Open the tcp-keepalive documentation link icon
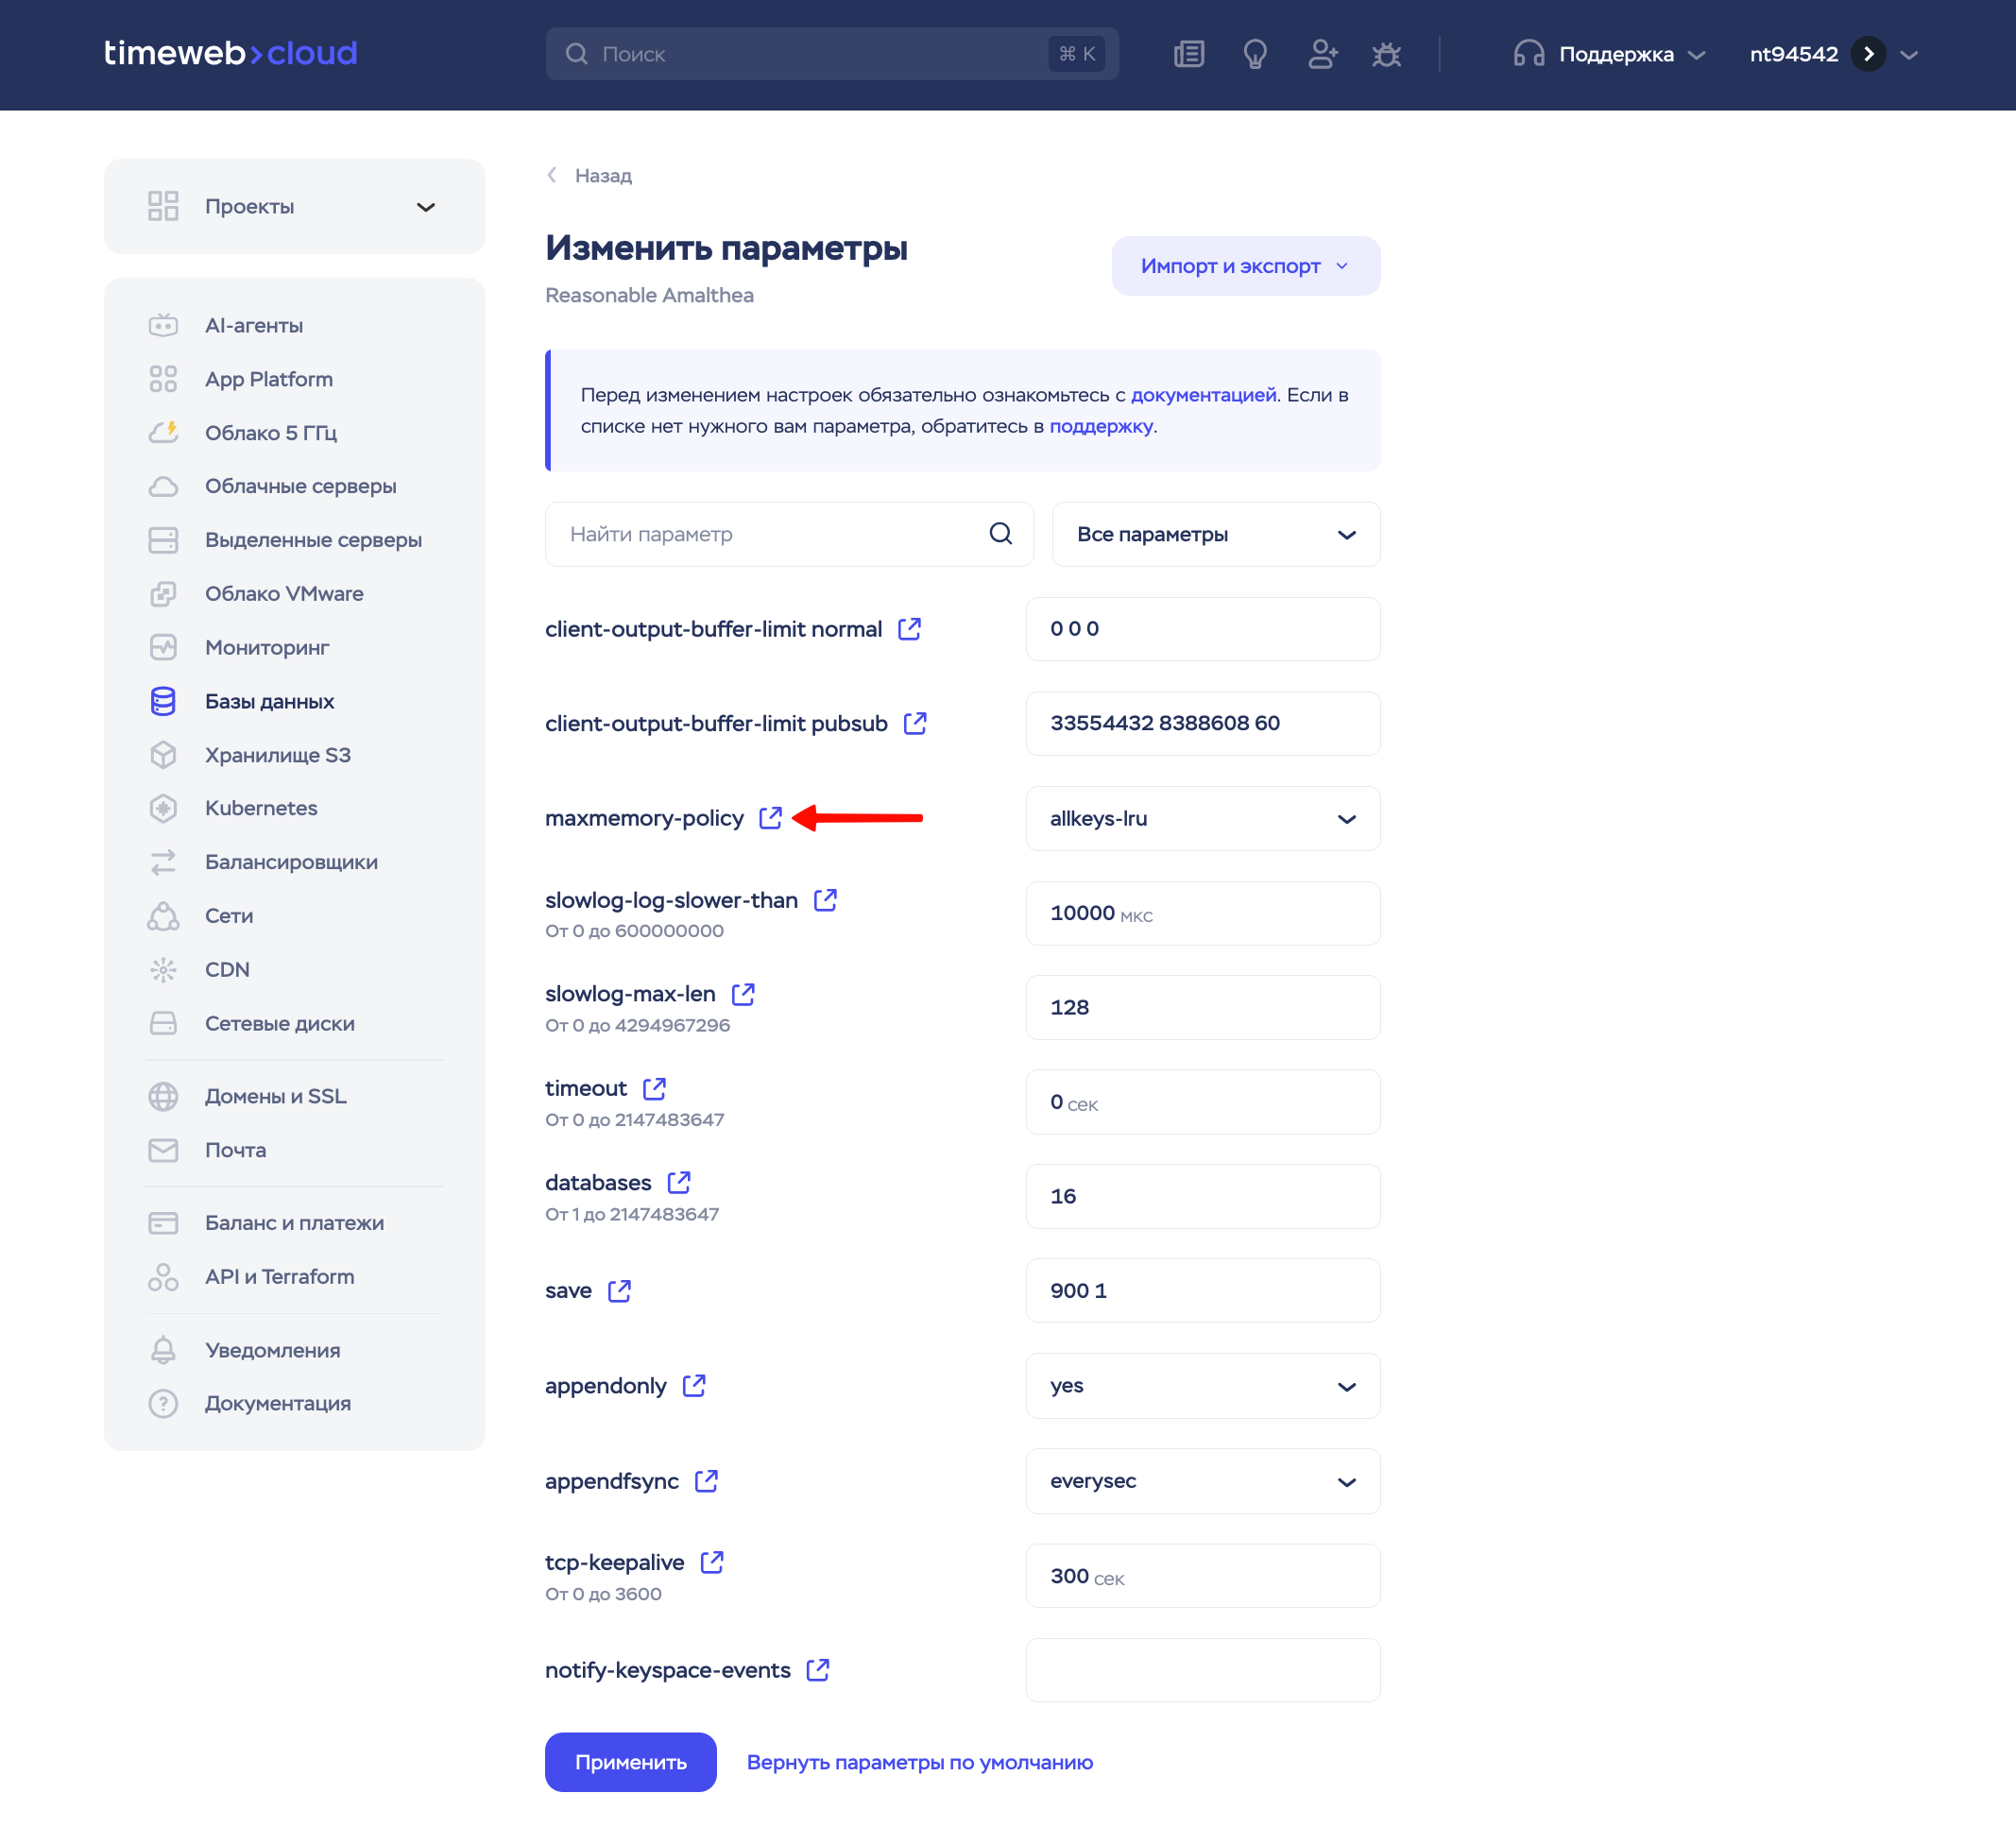Image resolution: width=2016 pixels, height=1844 pixels. coord(712,1562)
